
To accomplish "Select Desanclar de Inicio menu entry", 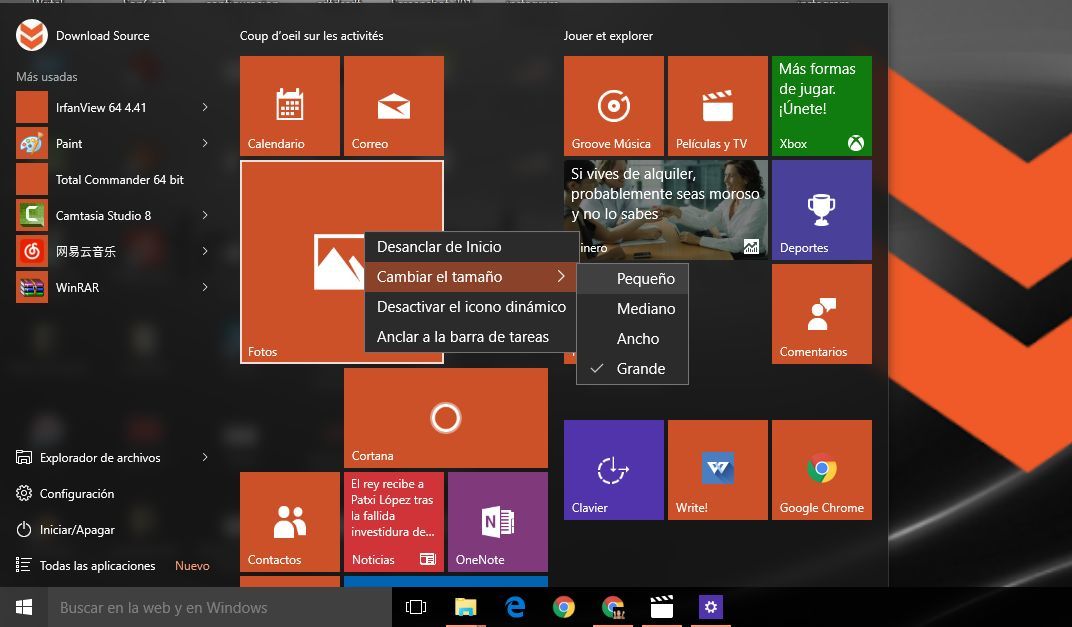I will tap(471, 247).
